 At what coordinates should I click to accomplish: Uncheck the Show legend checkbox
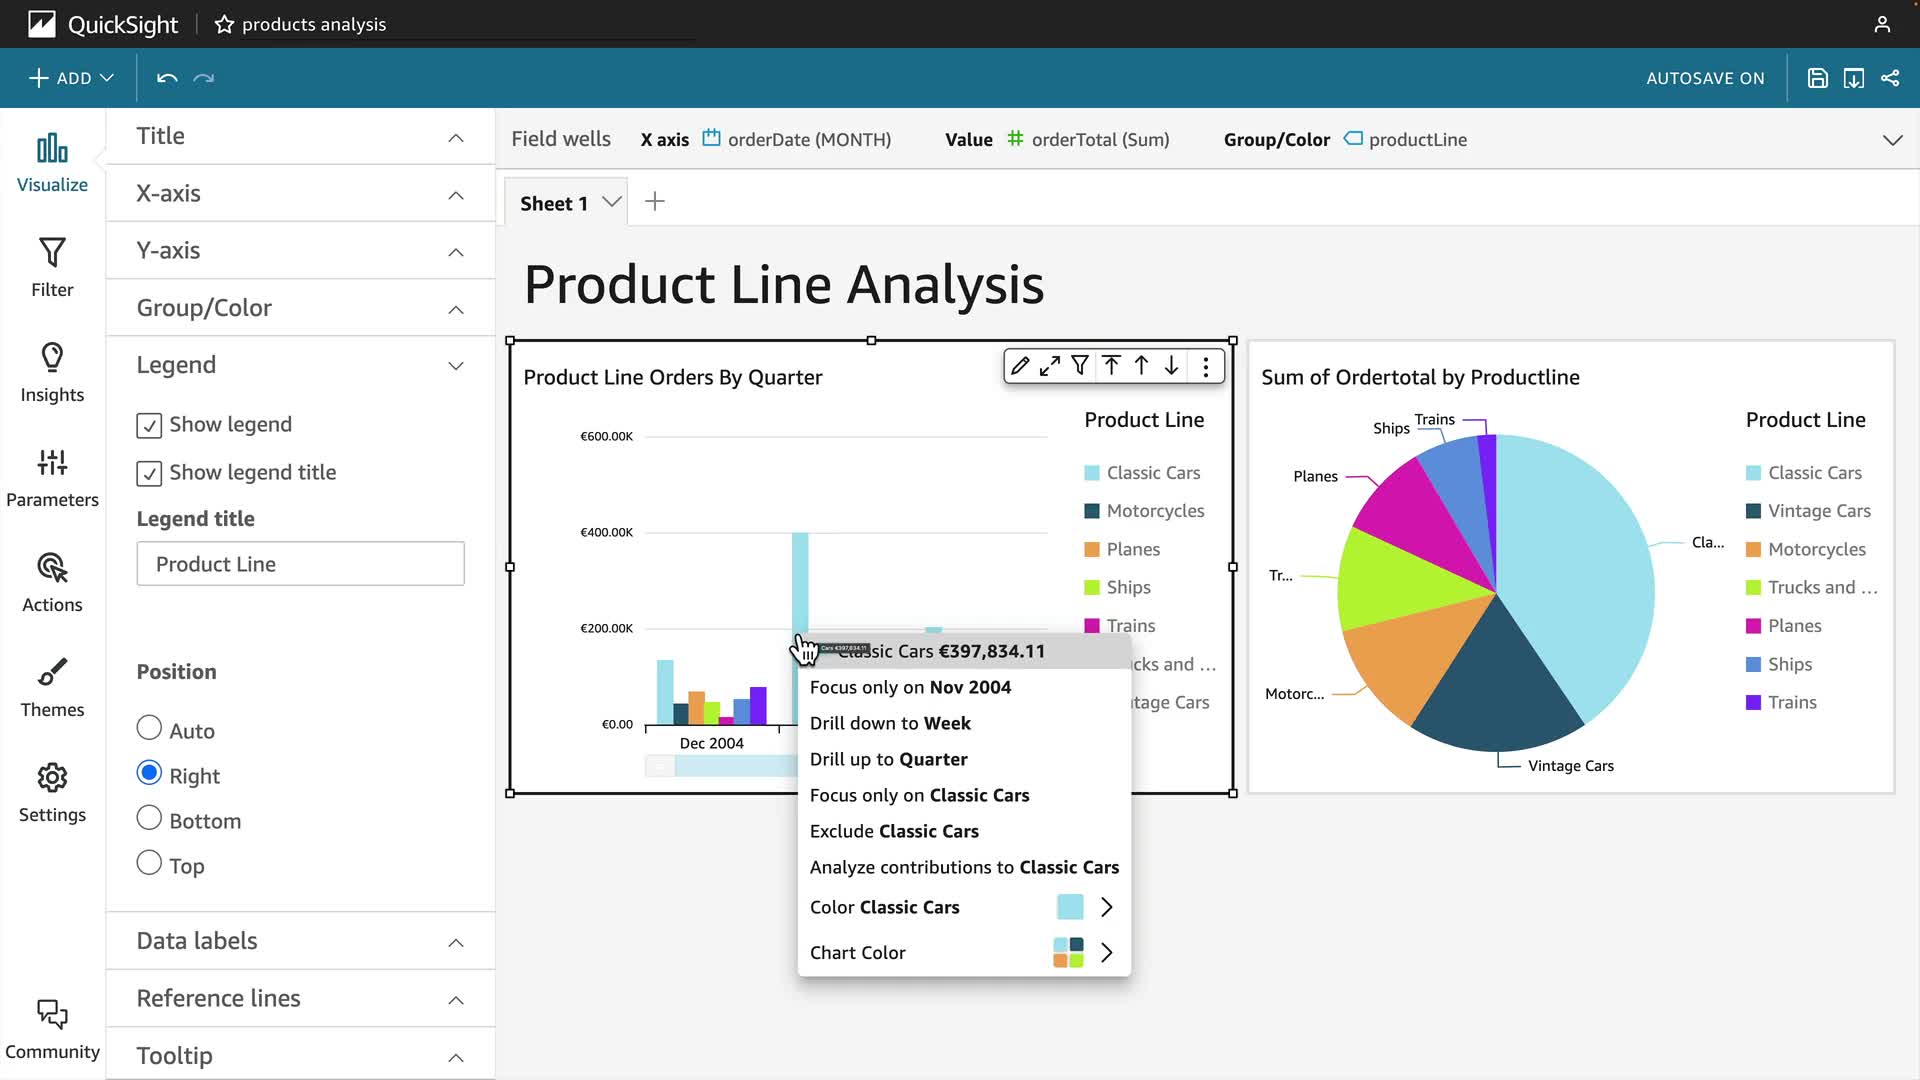(x=149, y=425)
